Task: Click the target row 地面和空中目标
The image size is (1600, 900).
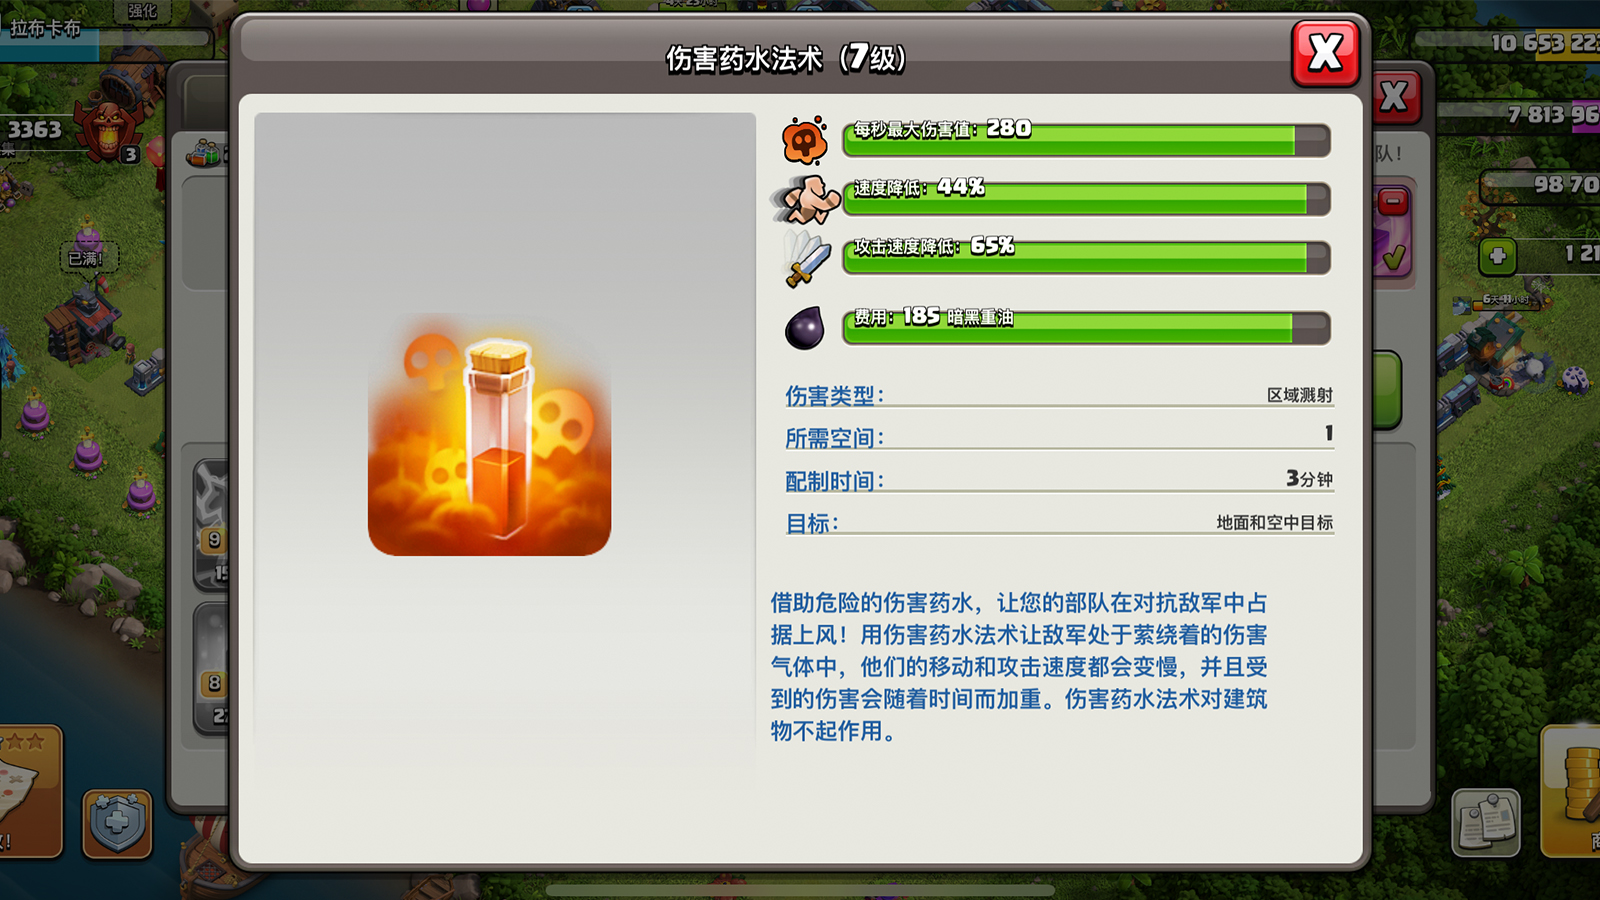Action: pos(1059,523)
